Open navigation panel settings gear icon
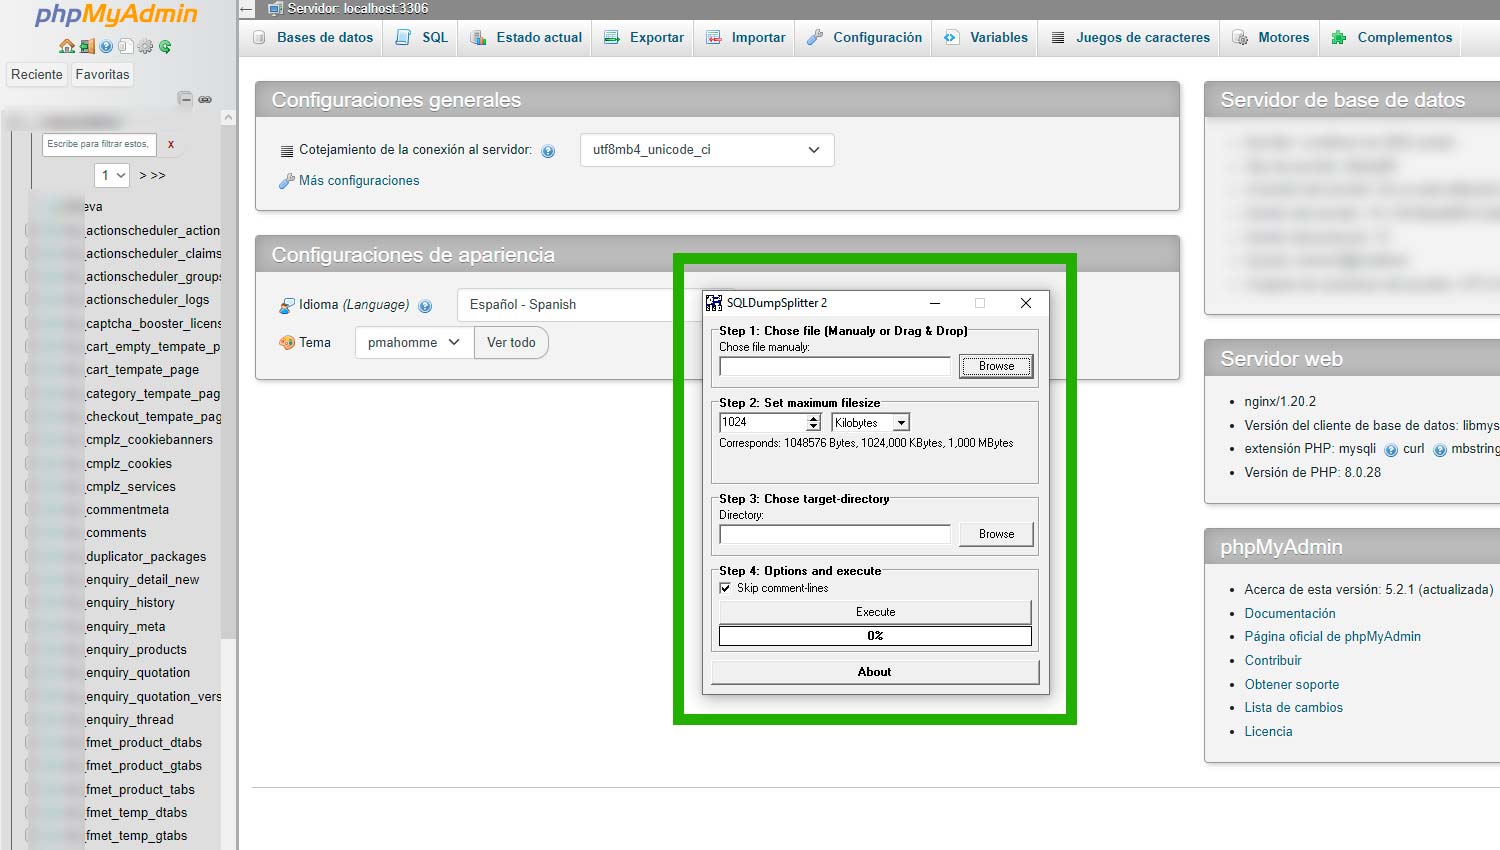 [x=145, y=46]
